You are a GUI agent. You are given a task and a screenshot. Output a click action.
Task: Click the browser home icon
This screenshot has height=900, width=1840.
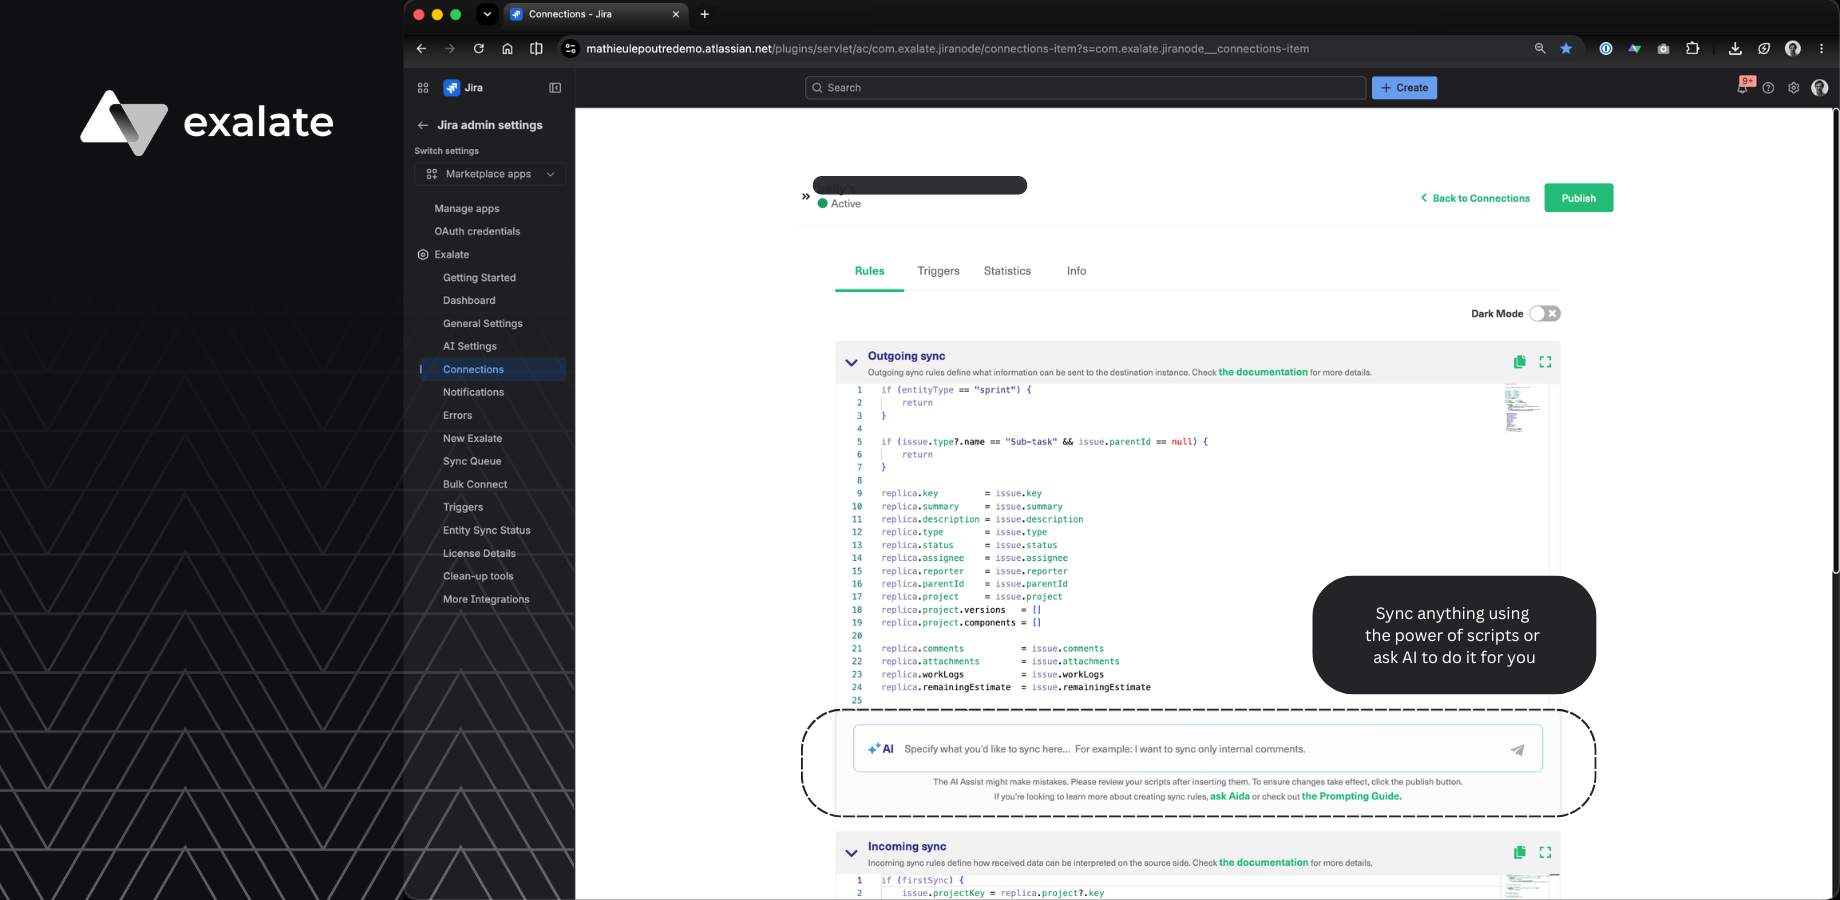(508, 48)
